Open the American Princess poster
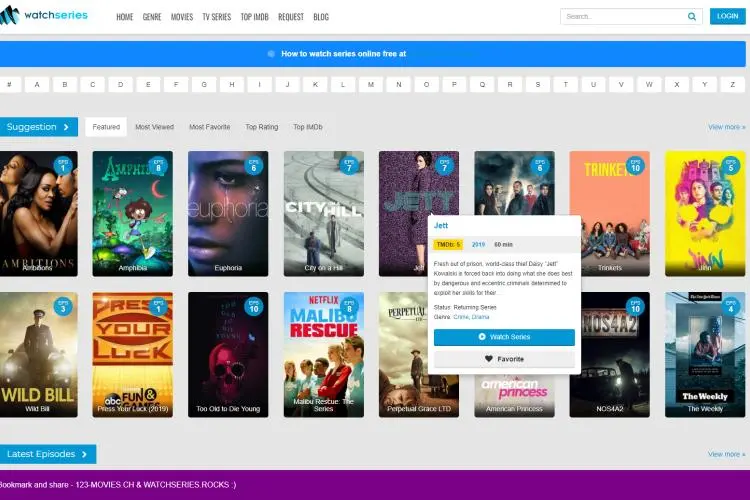 click(514, 396)
